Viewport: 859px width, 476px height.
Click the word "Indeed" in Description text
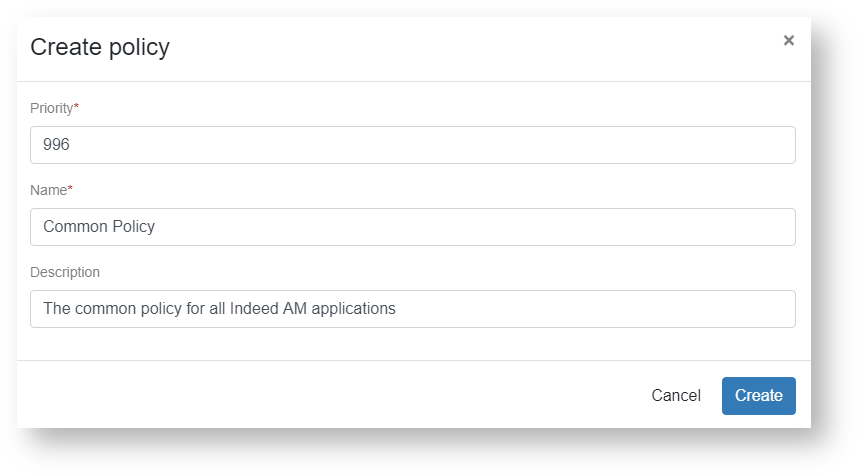point(256,309)
